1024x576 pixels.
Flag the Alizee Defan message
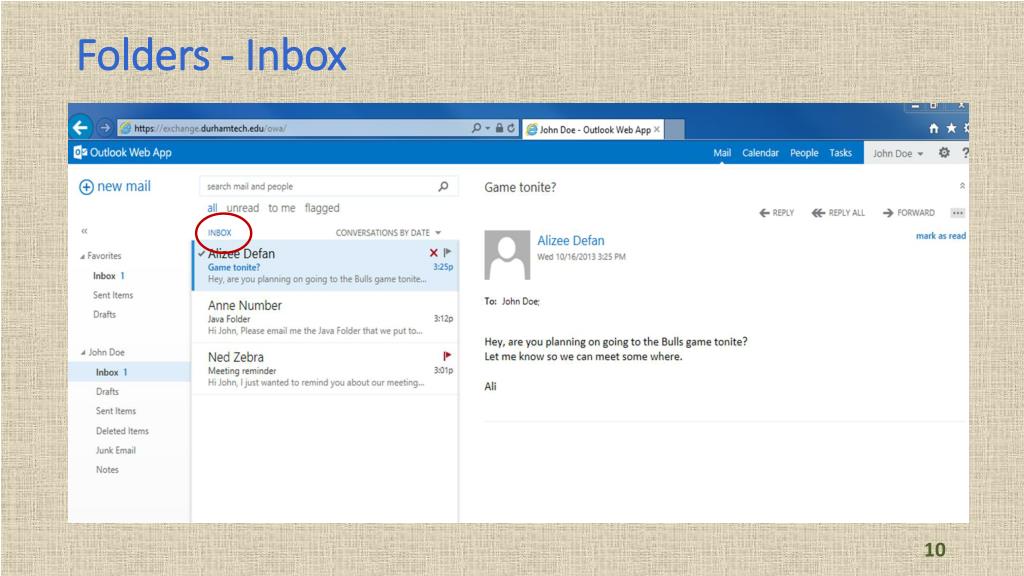447,252
